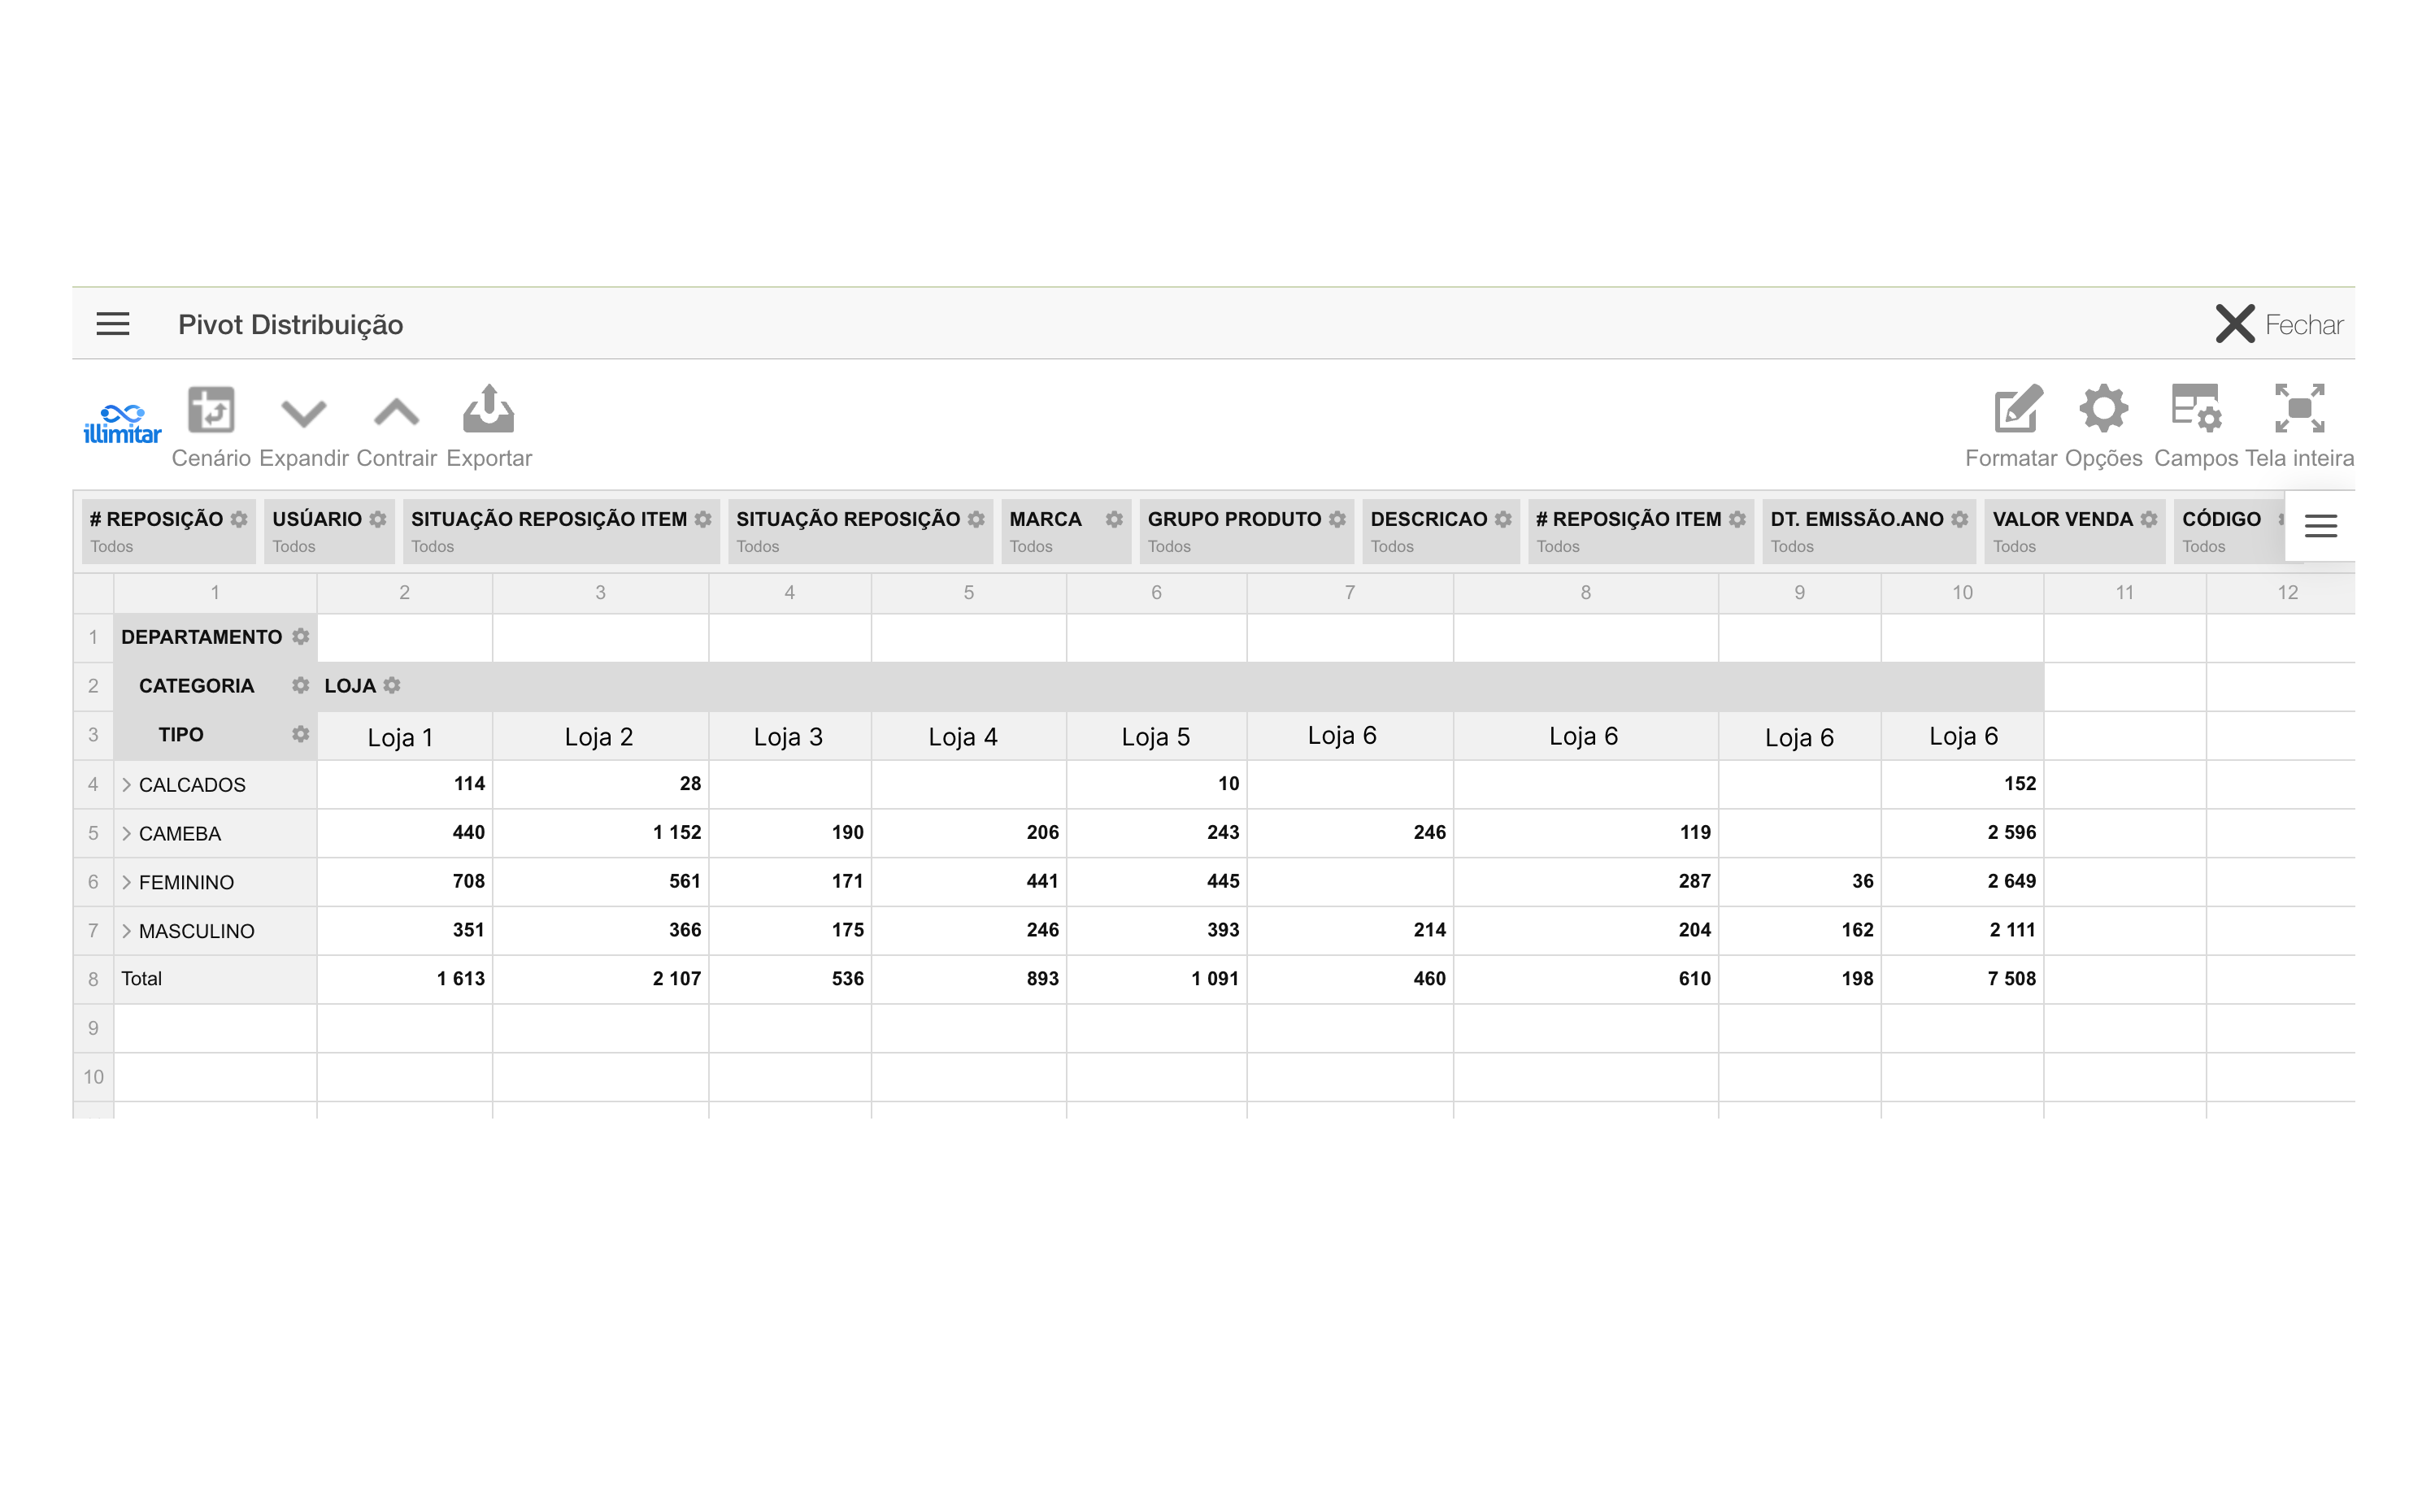
Task: Open the Campos fields icon
Action: 2195,410
